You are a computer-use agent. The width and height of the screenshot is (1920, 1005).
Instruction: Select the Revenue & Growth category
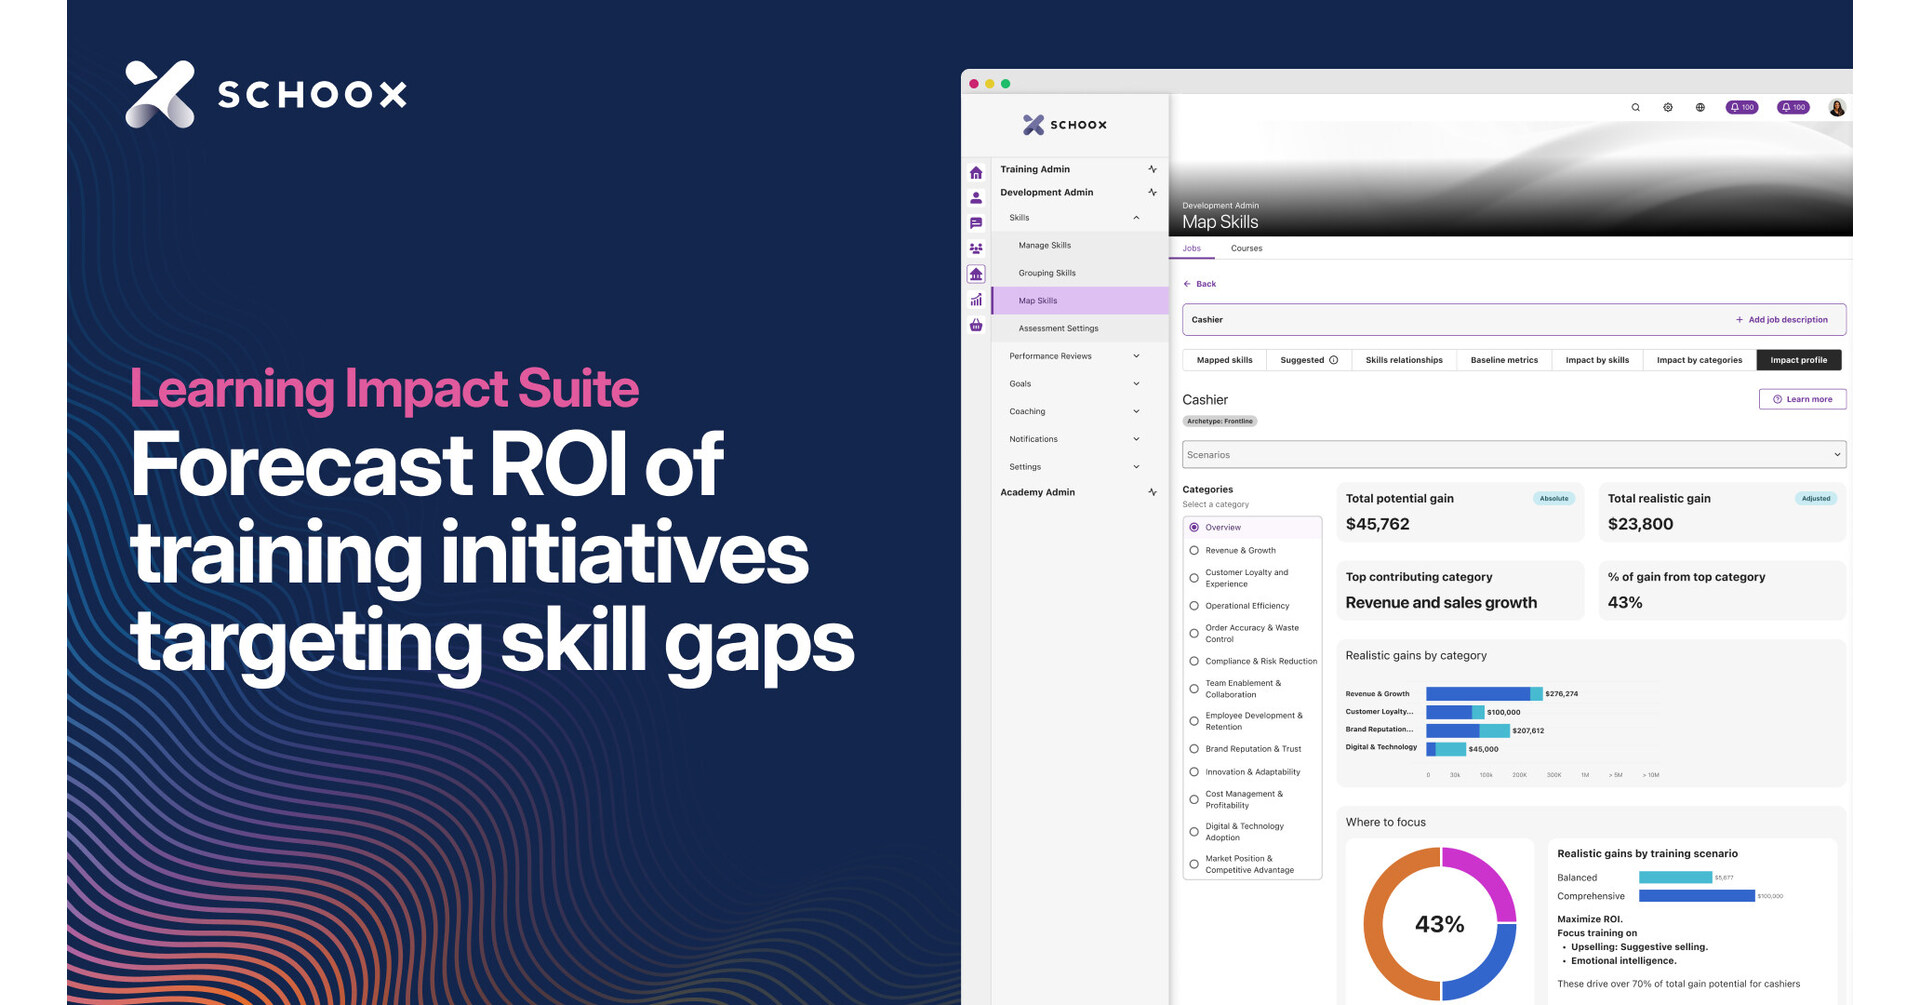coord(1194,550)
